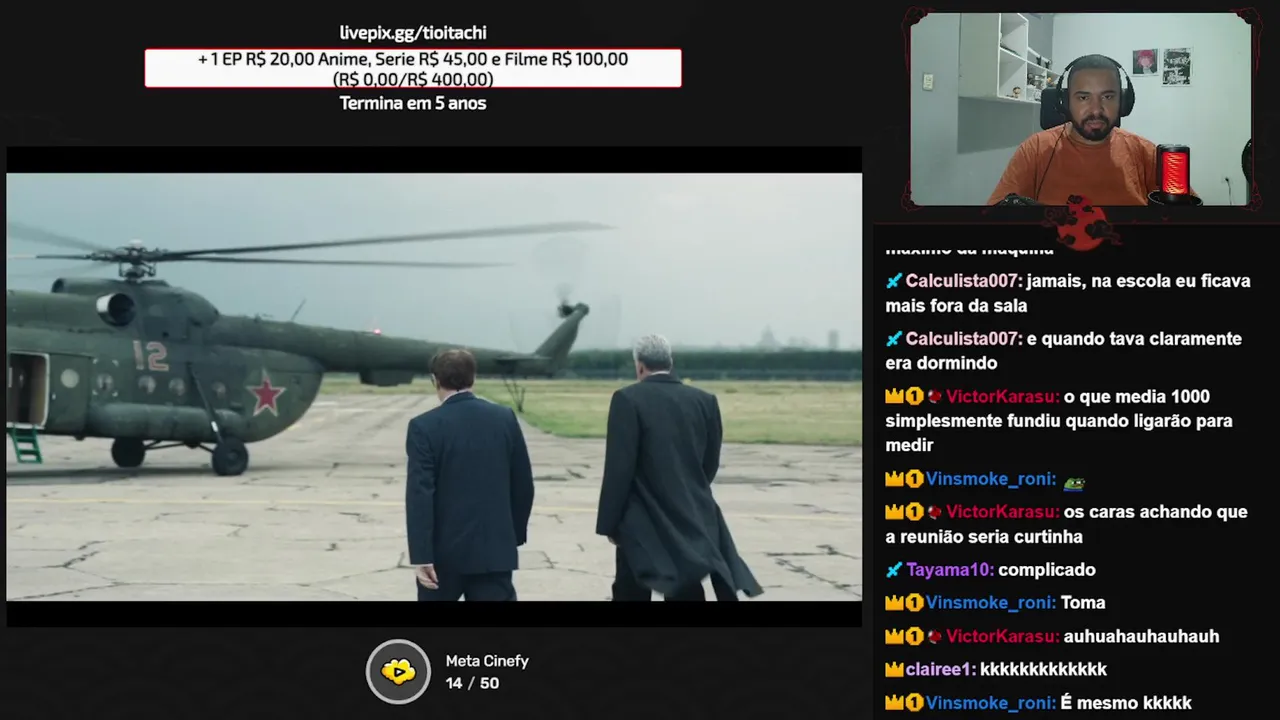This screenshot has height=720, width=1280.
Task: Click the number 1 badge on "os caras achando" message
Action: tap(914, 512)
